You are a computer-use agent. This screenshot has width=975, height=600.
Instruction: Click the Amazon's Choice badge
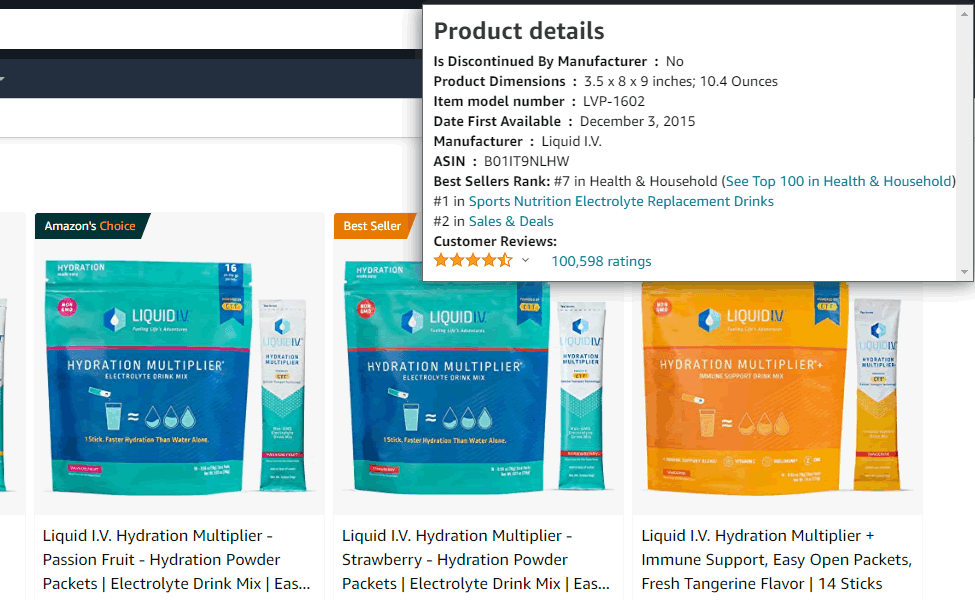coord(91,226)
